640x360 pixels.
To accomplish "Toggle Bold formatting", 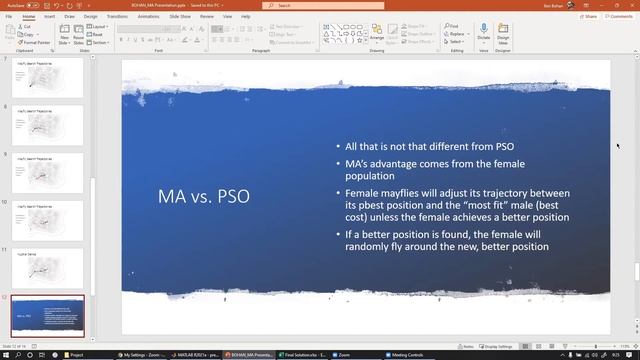I will [121, 40].
